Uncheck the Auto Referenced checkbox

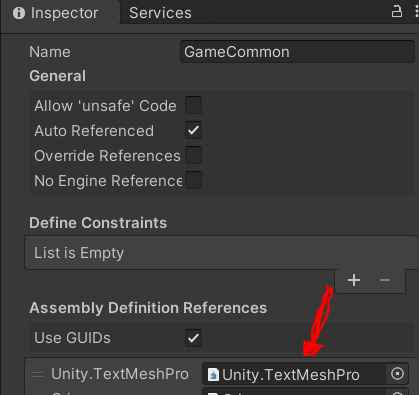193,130
